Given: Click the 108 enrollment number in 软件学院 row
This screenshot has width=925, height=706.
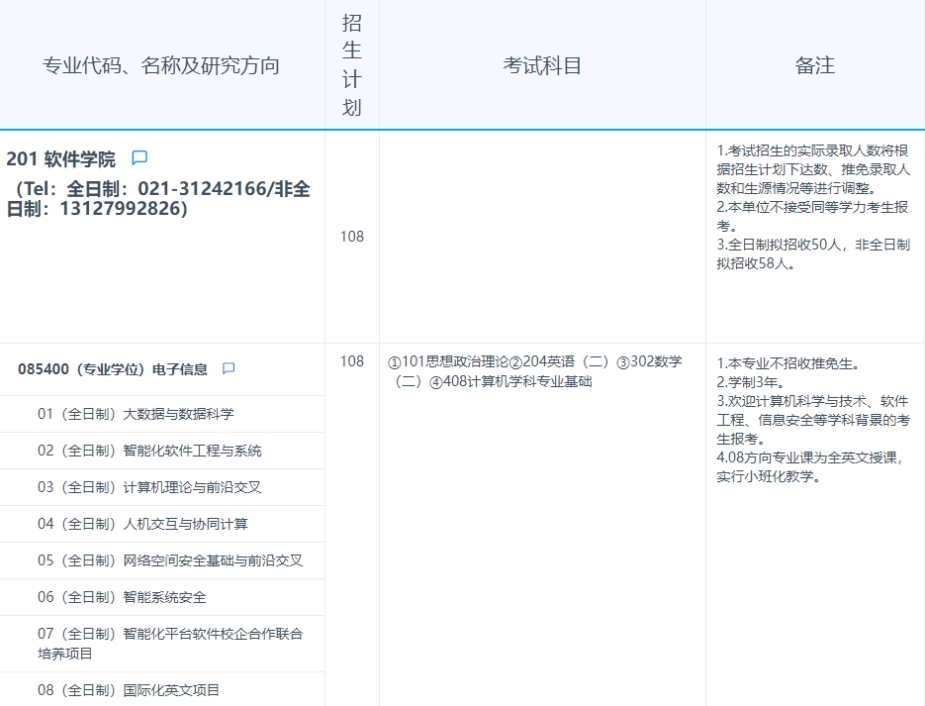Looking at the screenshot, I should click(352, 237).
